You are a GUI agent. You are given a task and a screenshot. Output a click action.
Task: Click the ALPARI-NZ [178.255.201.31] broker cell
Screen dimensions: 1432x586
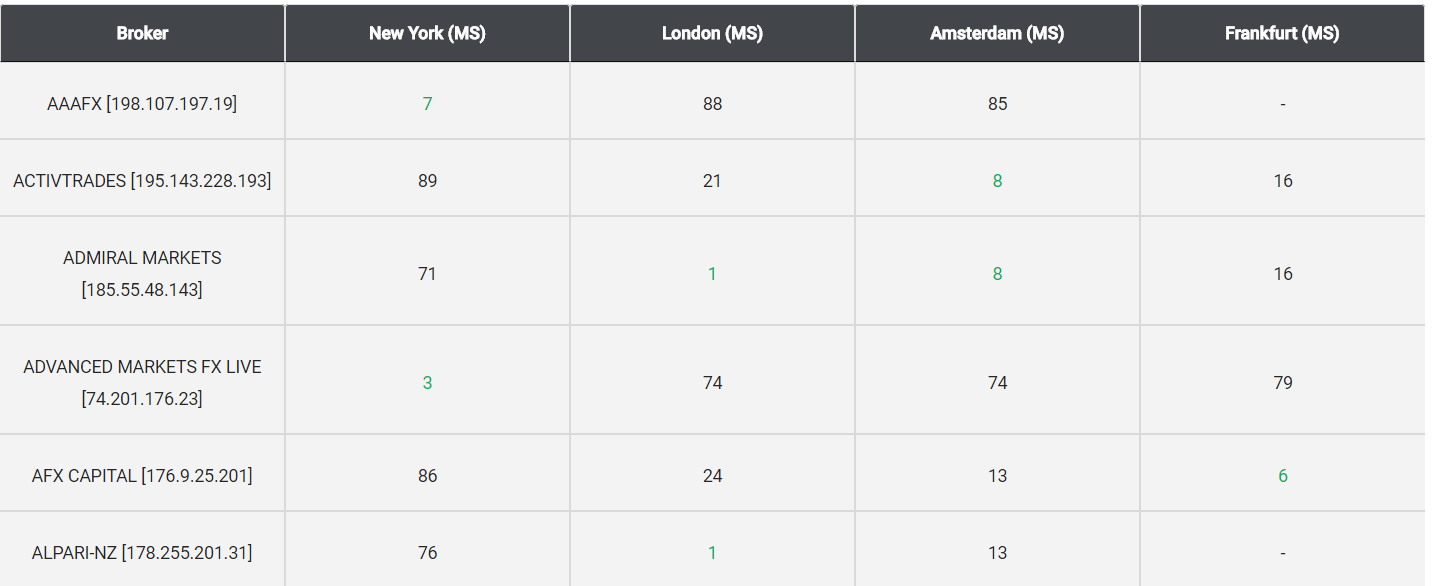pyautogui.click(x=142, y=550)
